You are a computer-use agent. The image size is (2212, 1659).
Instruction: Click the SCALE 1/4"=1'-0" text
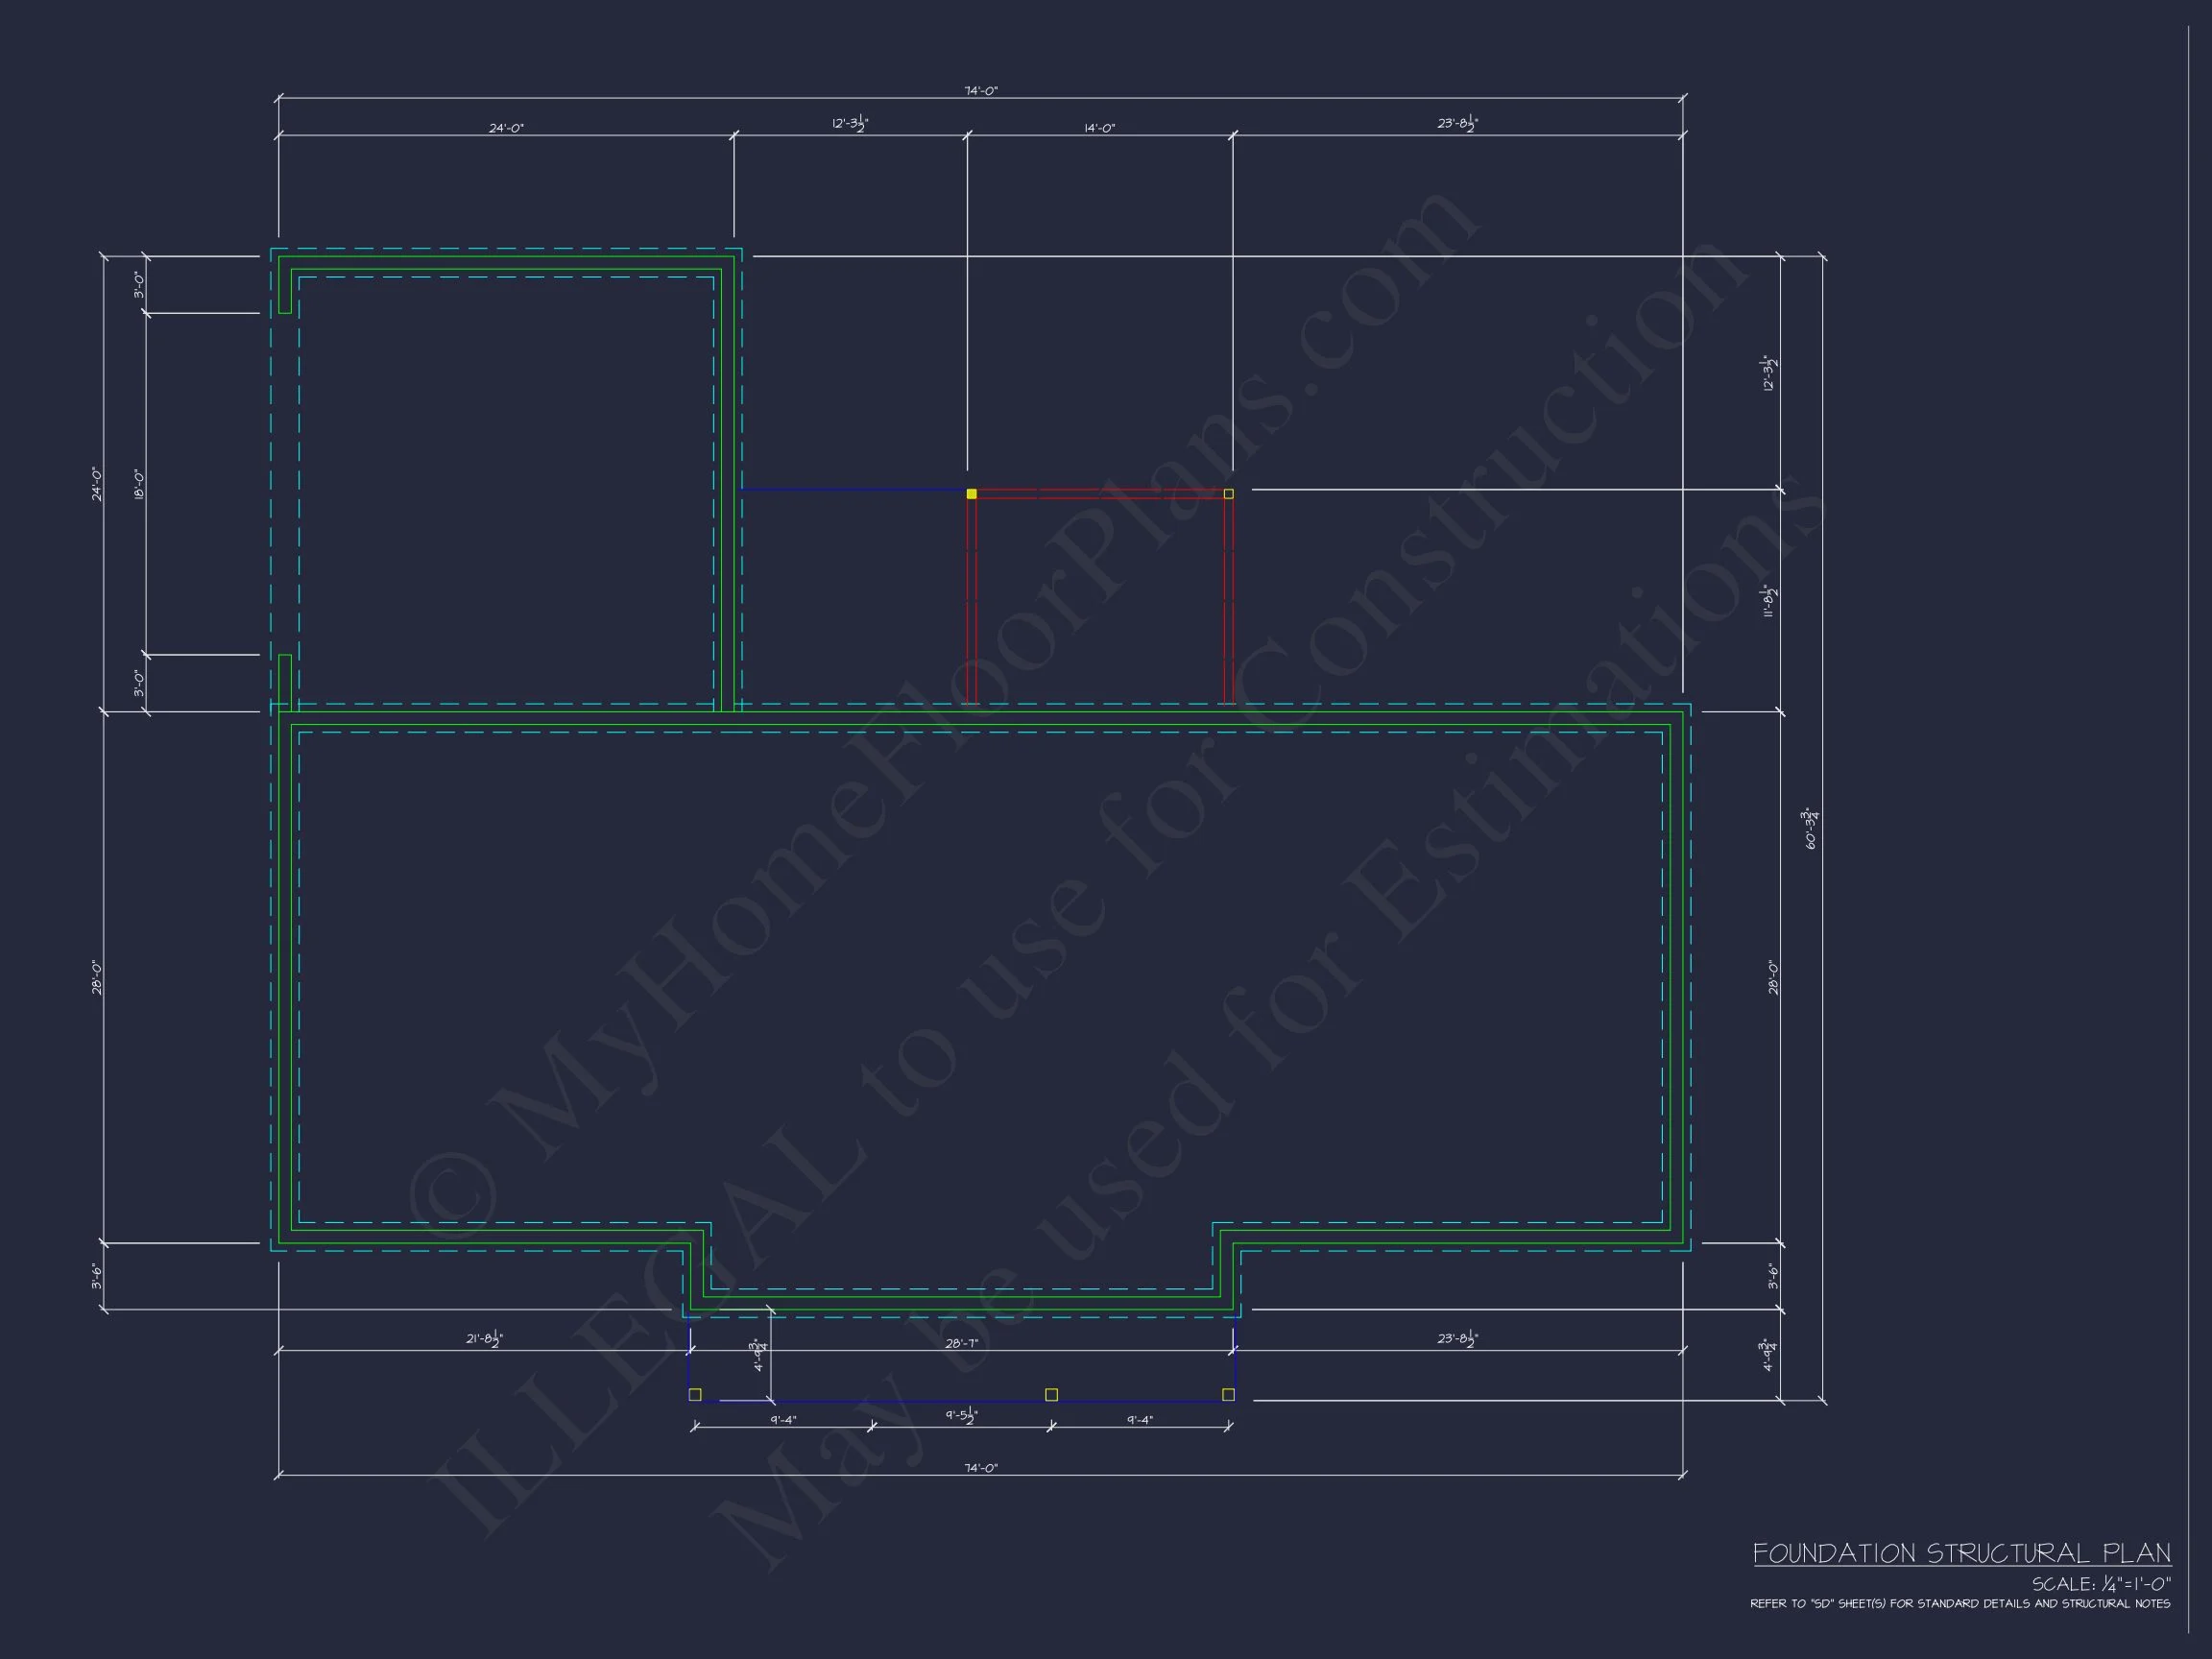[x=2100, y=1584]
